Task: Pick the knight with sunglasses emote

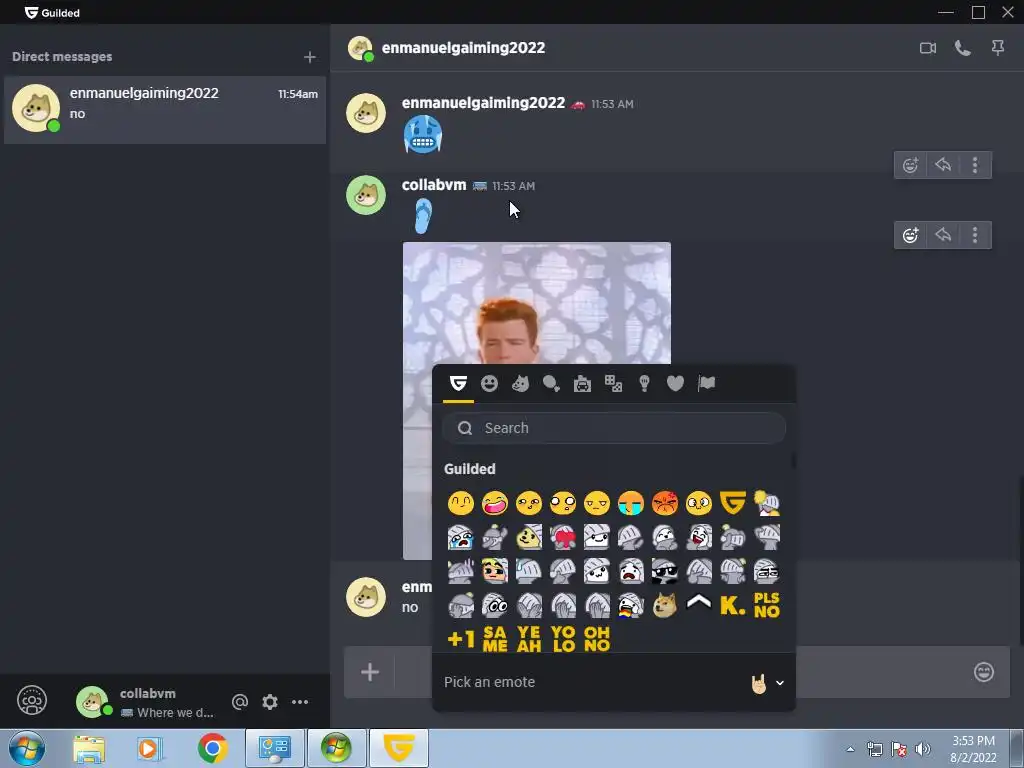Action: (x=665, y=571)
